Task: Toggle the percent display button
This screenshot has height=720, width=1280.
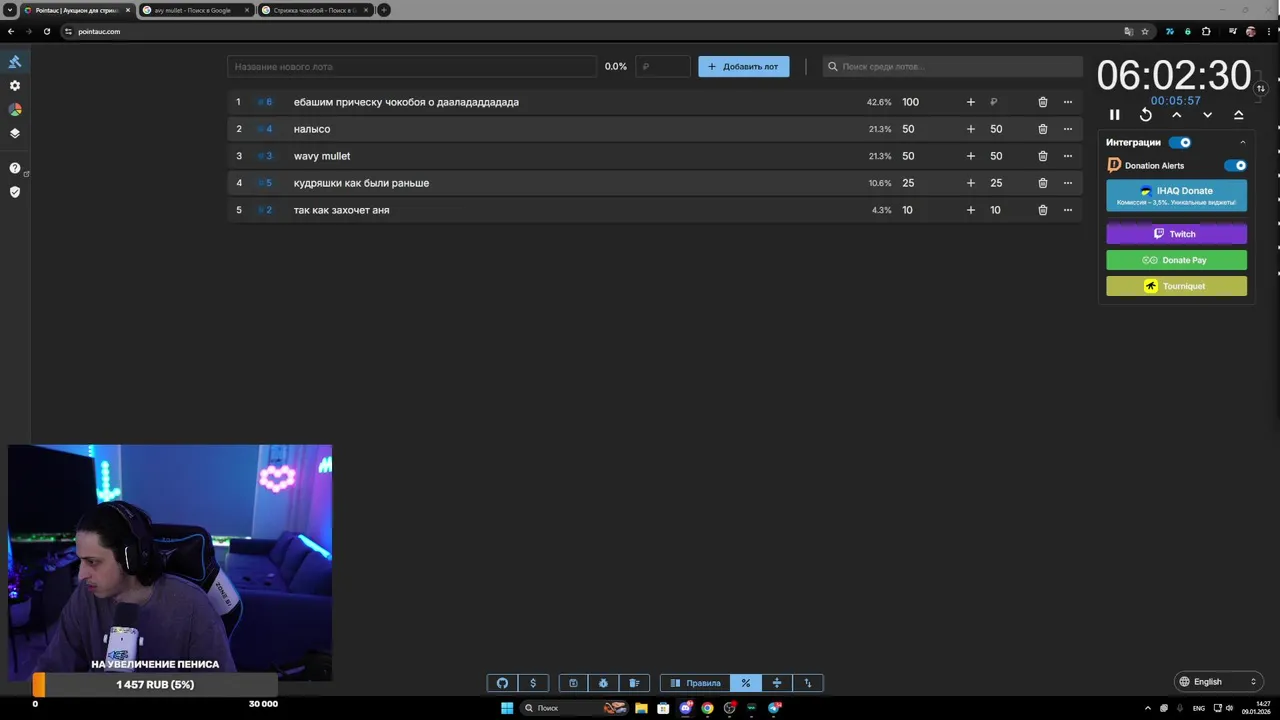Action: [x=745, y=683]
